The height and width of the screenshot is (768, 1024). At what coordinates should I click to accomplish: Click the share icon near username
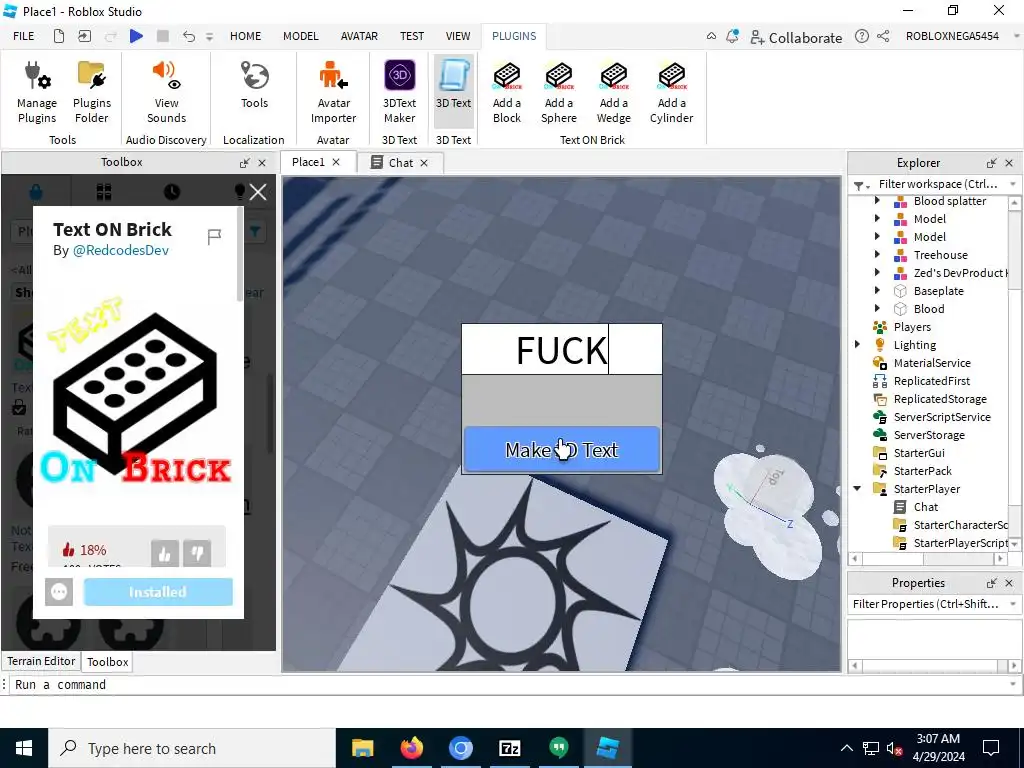click(x=883, y=36)
